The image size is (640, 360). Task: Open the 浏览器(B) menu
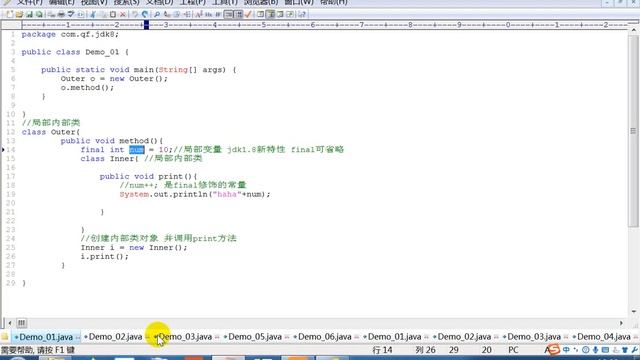[261, 2]
